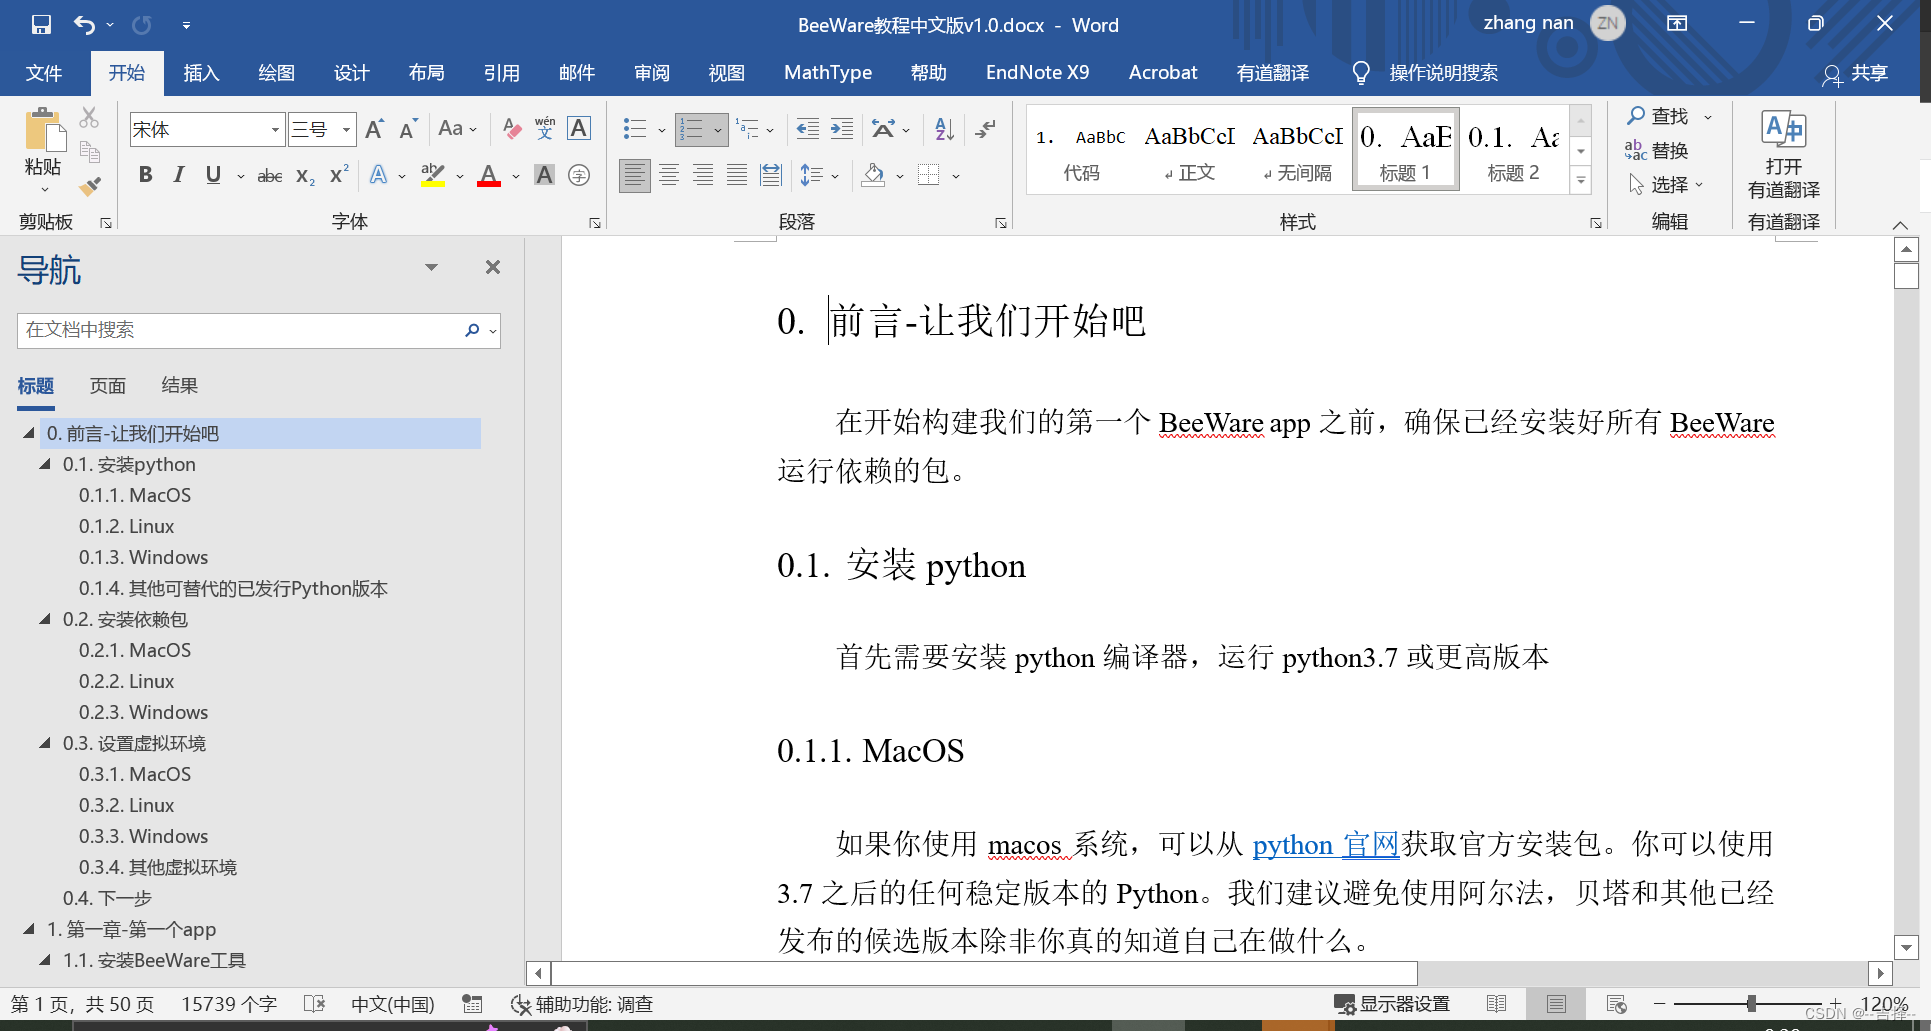
Task: Toggle align left paragraph
Action: (x=635, y=176)
